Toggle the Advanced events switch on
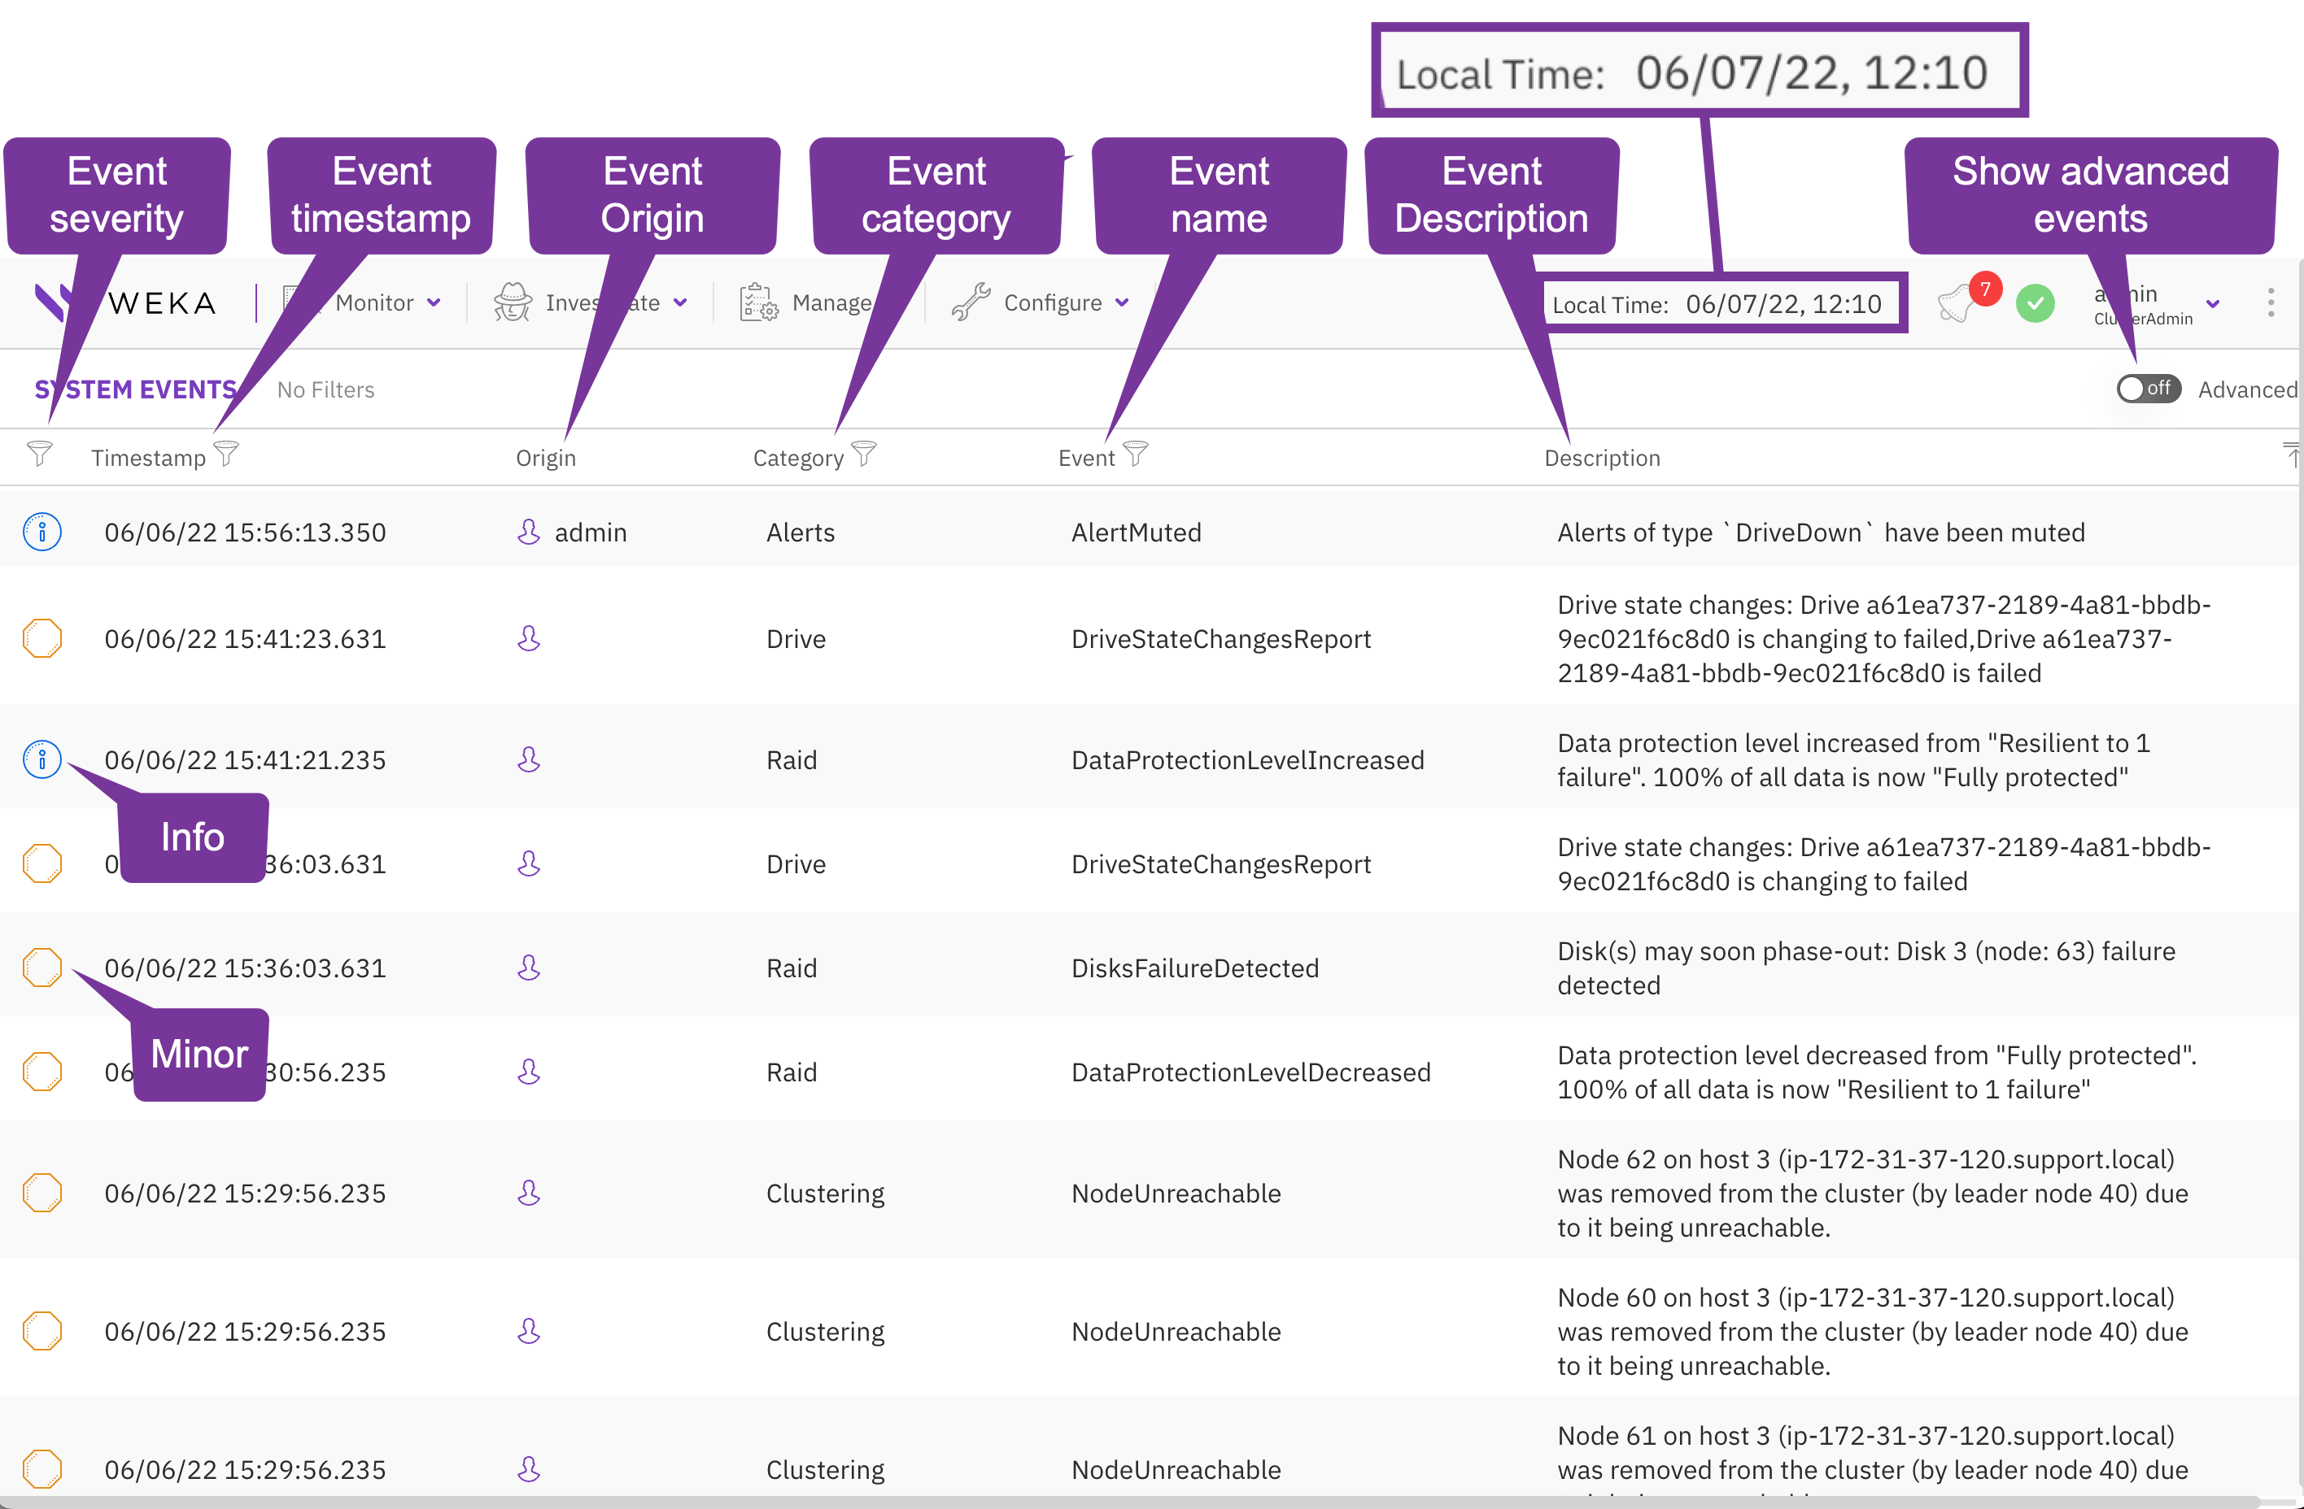Screen dimensions: 2304x1509 coord(2148,389)
